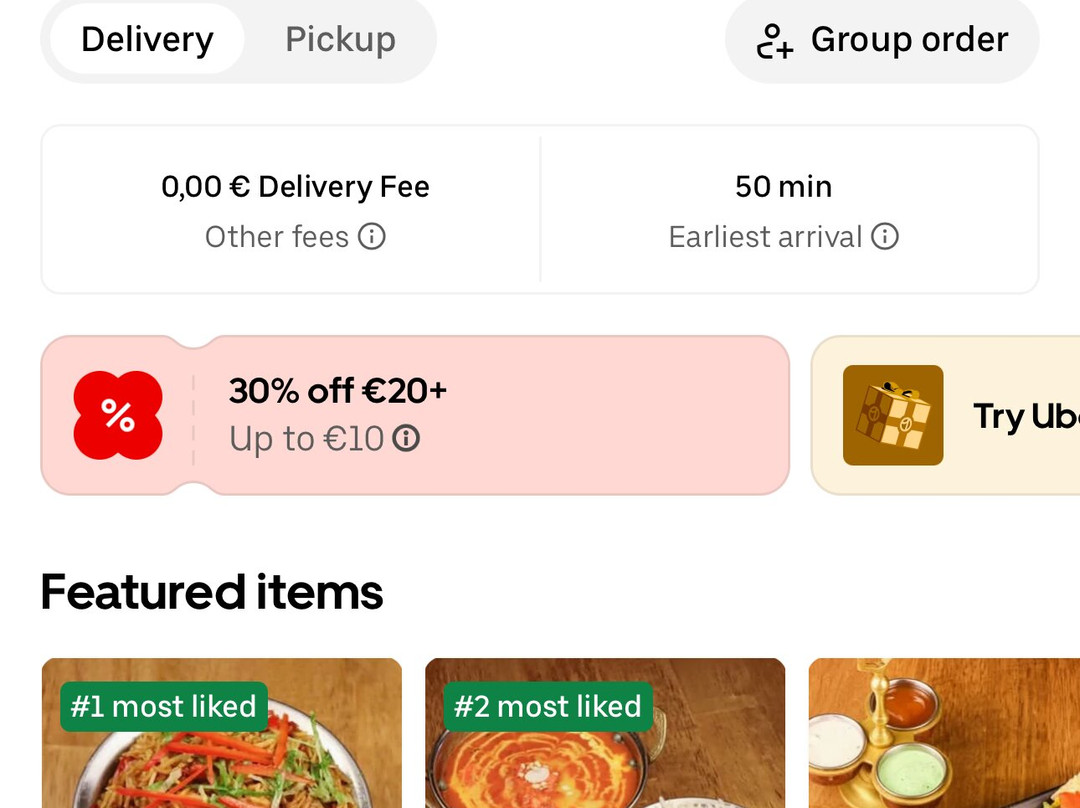View the 50 min arrival estimate

pyautogui.click(x=783, y=187)
